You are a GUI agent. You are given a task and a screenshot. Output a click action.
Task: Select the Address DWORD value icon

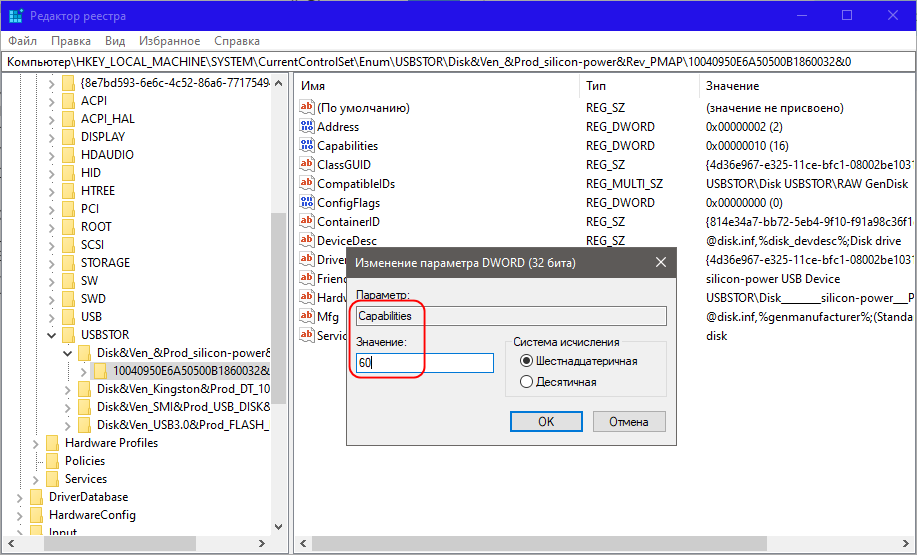pos(307,127)
